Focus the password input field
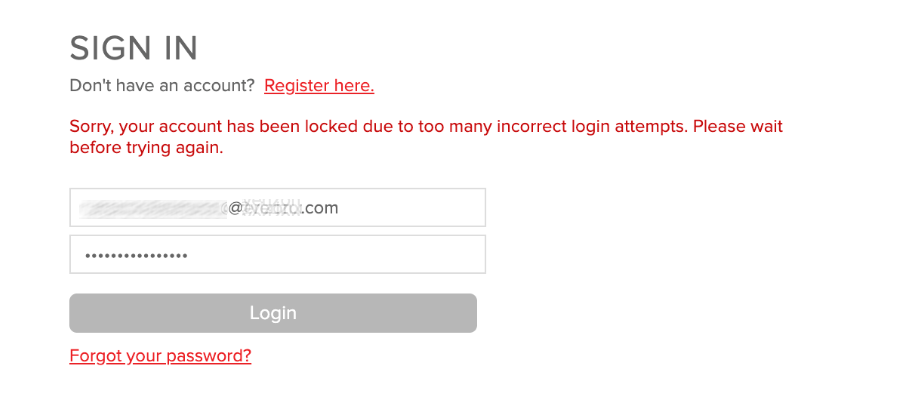 point(278,254)
